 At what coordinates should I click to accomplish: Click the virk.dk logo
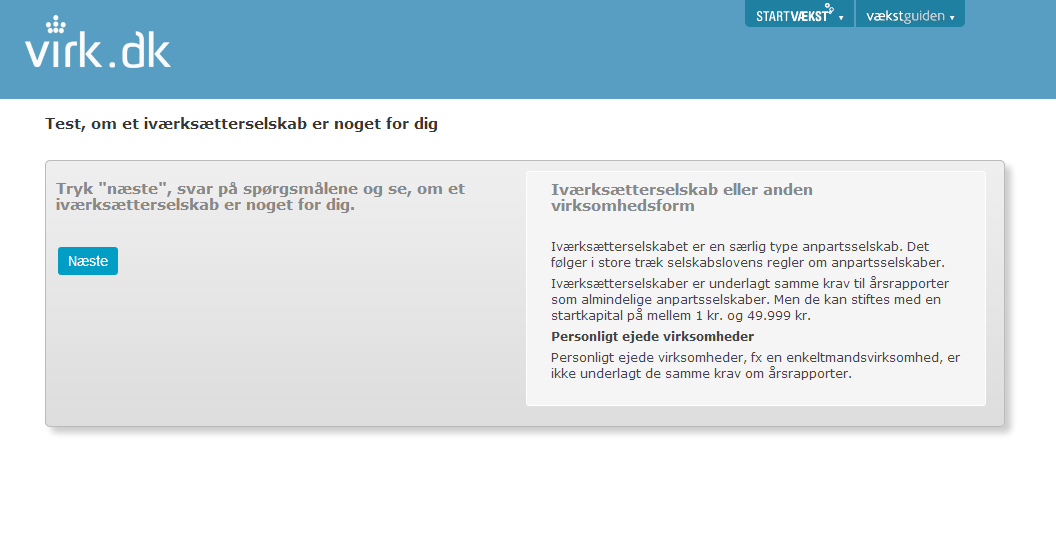pyautogui.click(x=97, y=51)
